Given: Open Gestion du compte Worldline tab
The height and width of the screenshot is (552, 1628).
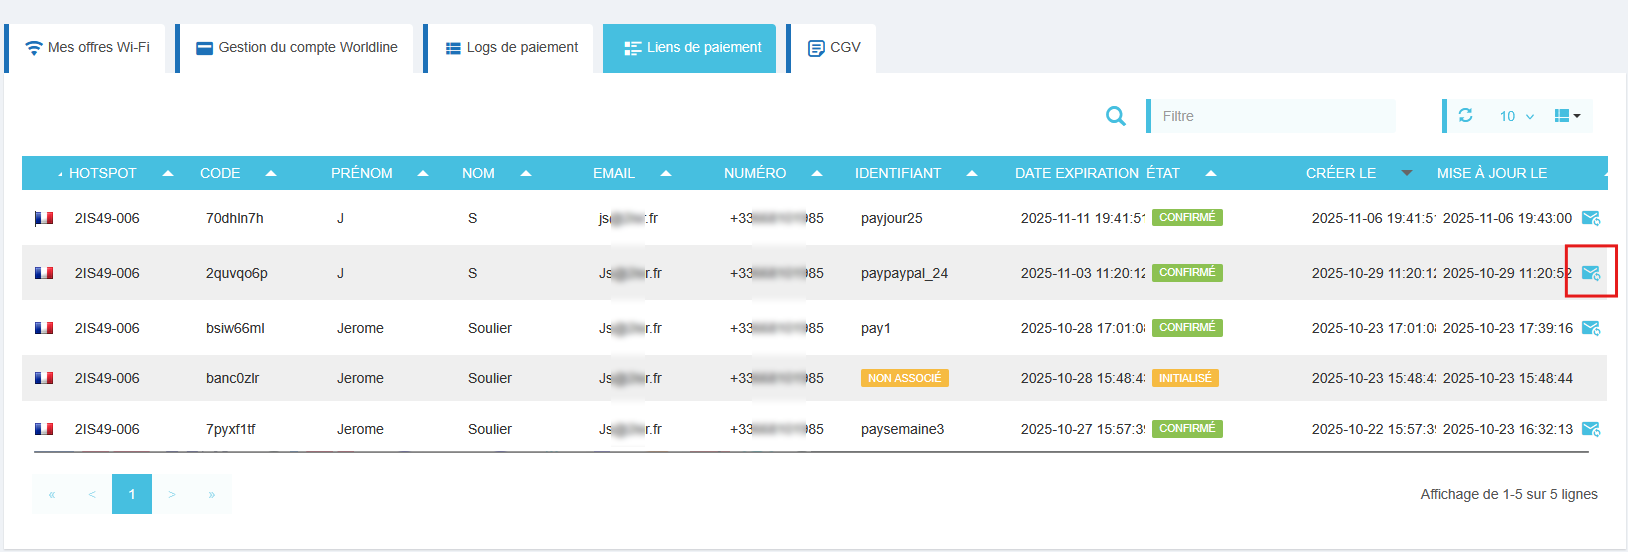Looking at the screenshot, I should click(296, 48).
